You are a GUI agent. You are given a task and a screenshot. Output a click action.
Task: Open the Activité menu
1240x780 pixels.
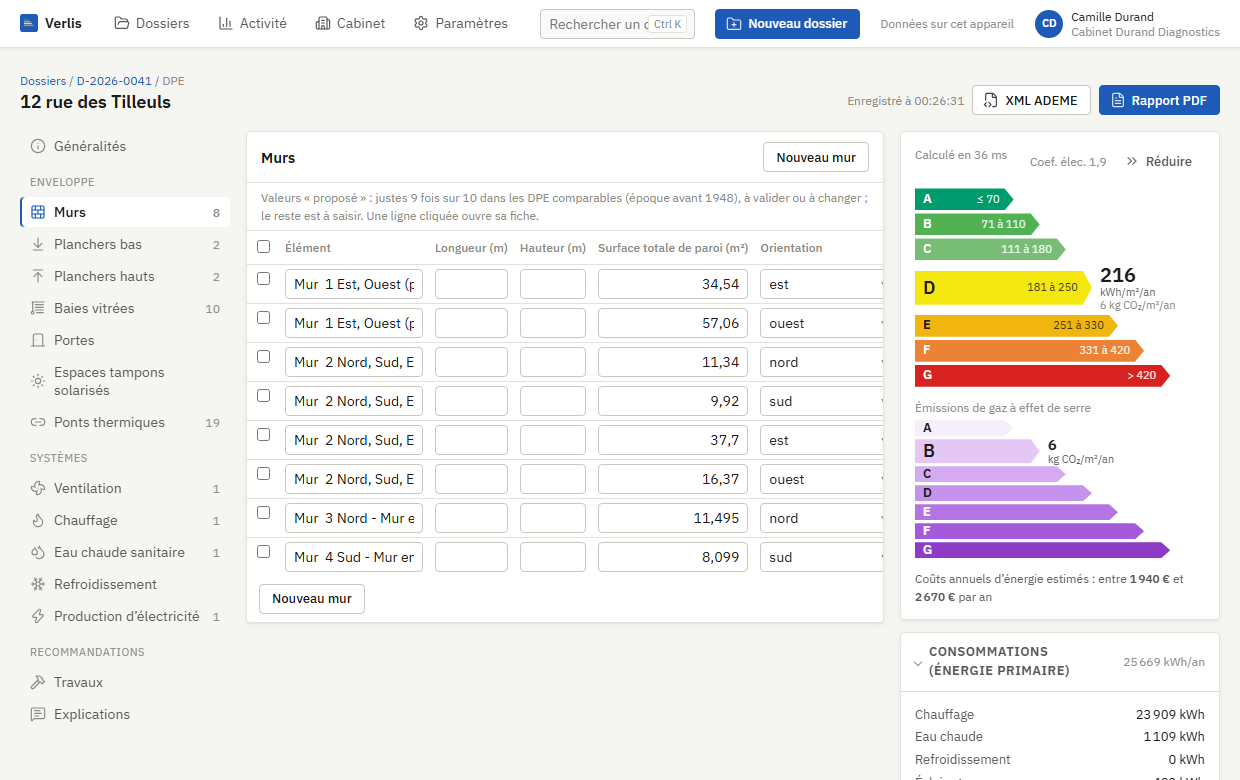[253, 23]
